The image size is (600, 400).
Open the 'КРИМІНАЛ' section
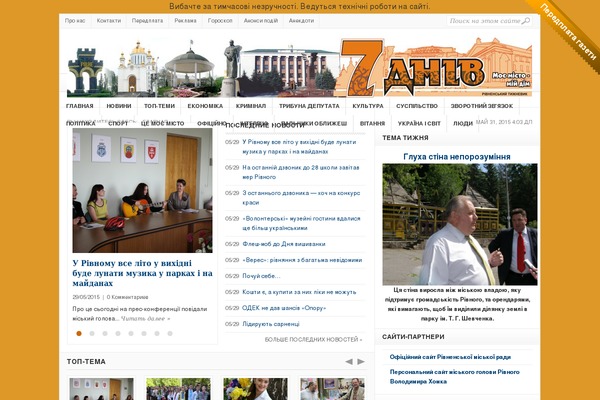pyautogui.click(x=251, y=106)
